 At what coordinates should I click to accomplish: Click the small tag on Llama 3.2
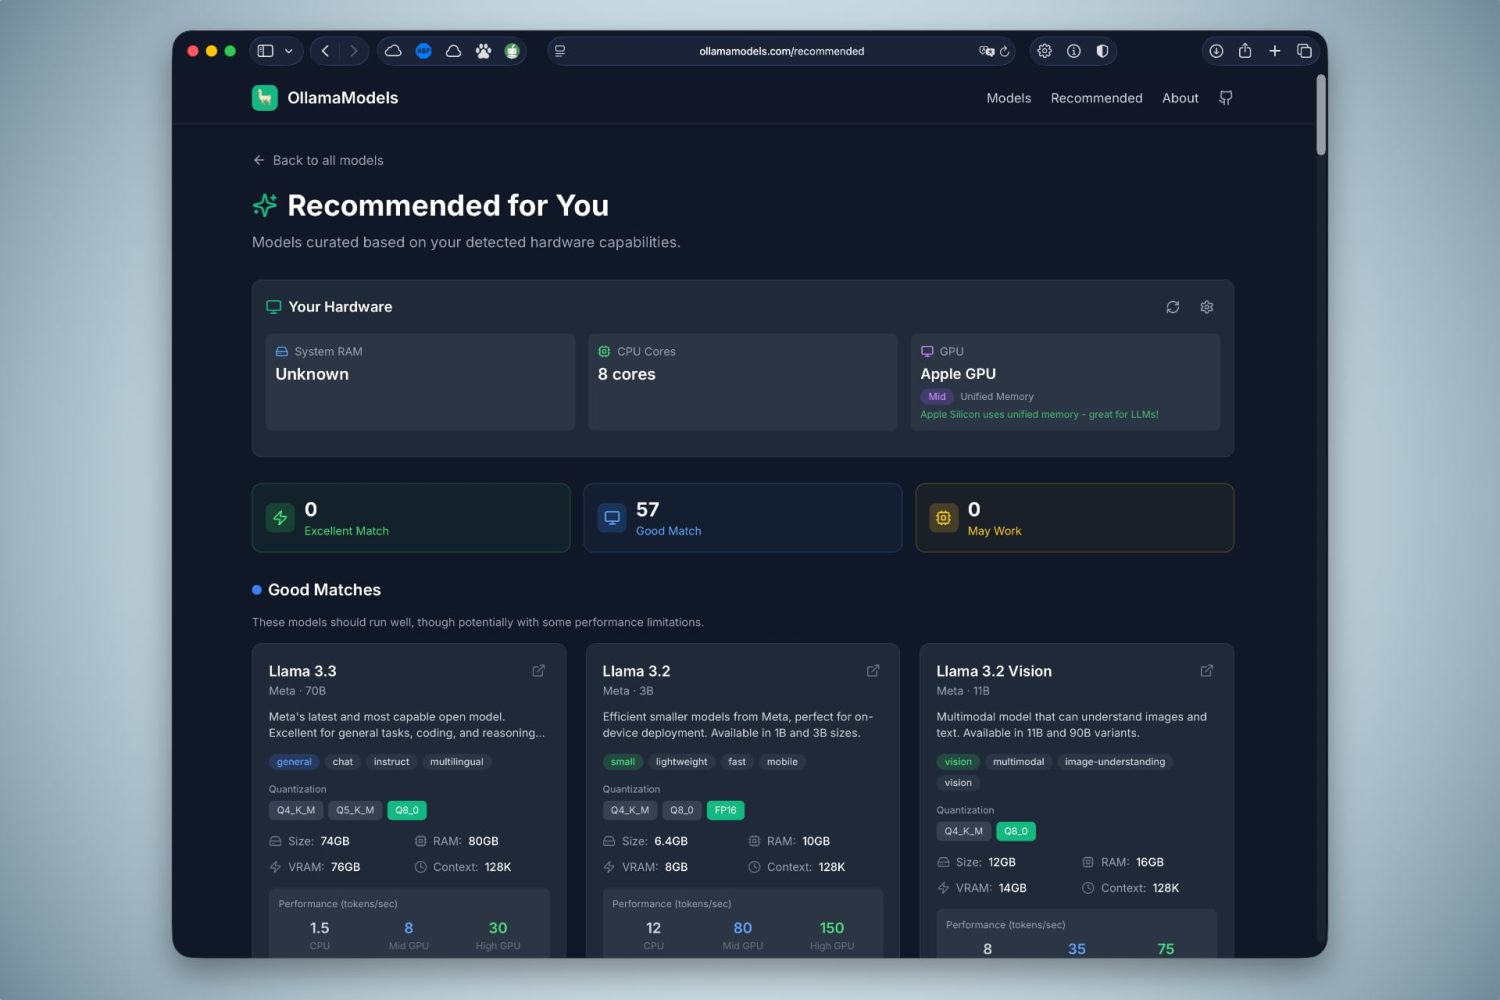coord(623,762)
